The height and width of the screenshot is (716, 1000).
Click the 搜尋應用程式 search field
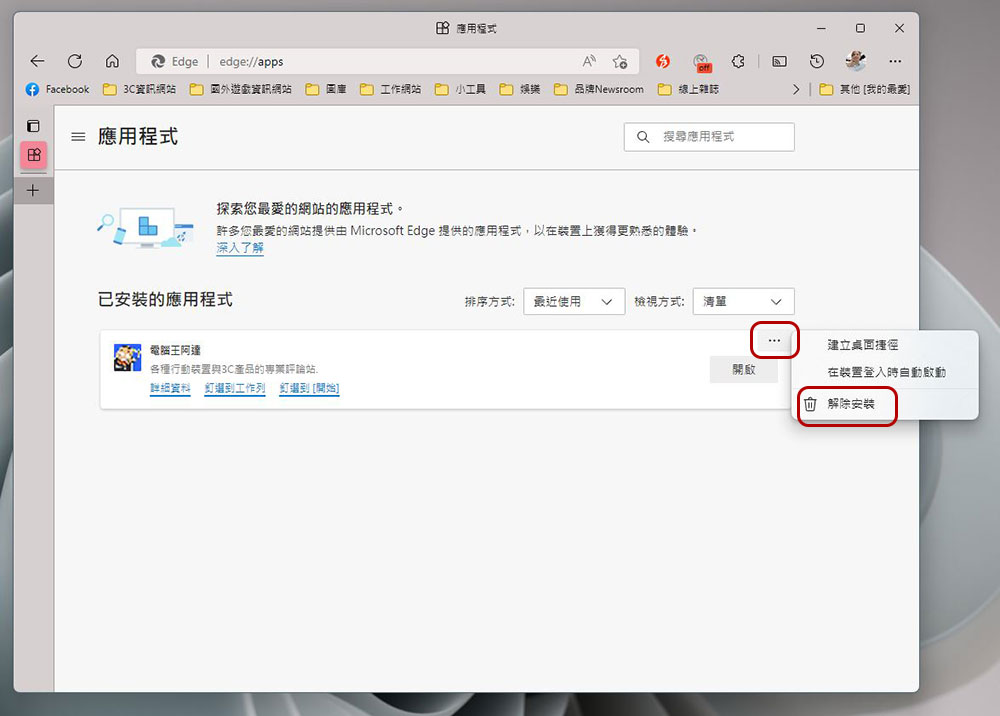point(720,137)
